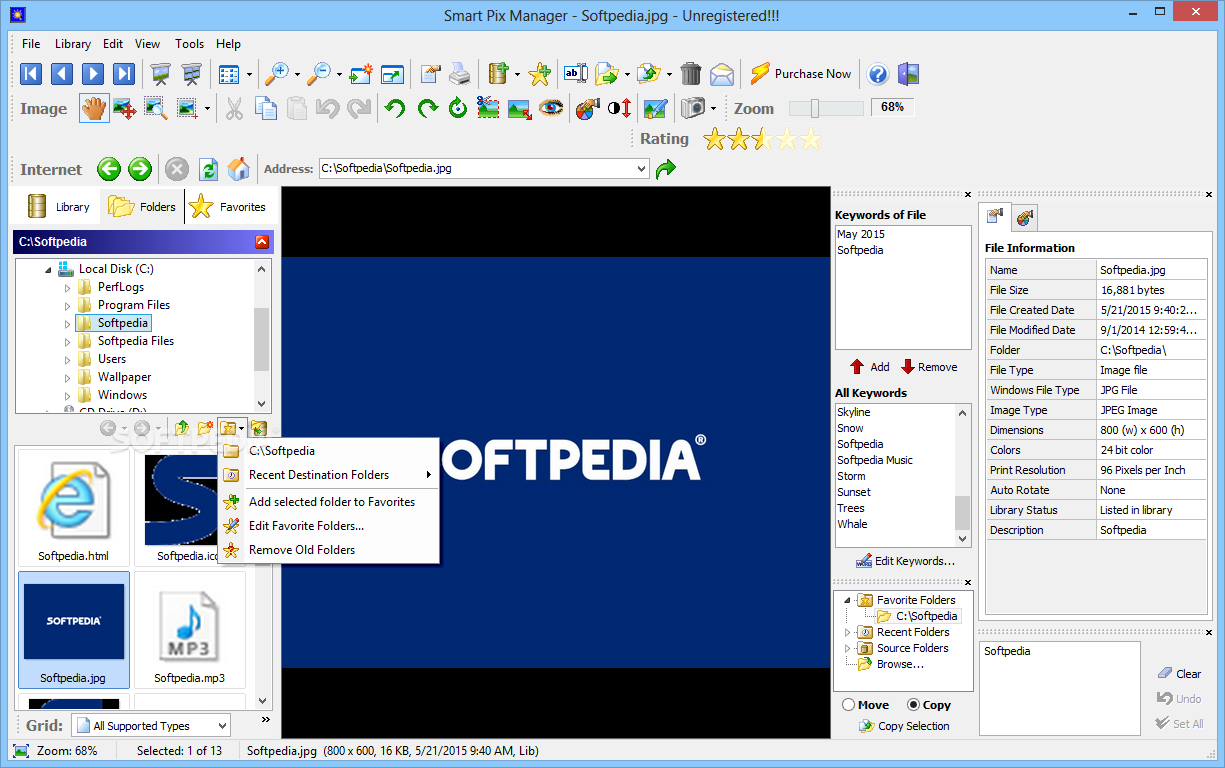
Task: Open the Library menu
Action: pyautogui.click(x=73, y=44)
